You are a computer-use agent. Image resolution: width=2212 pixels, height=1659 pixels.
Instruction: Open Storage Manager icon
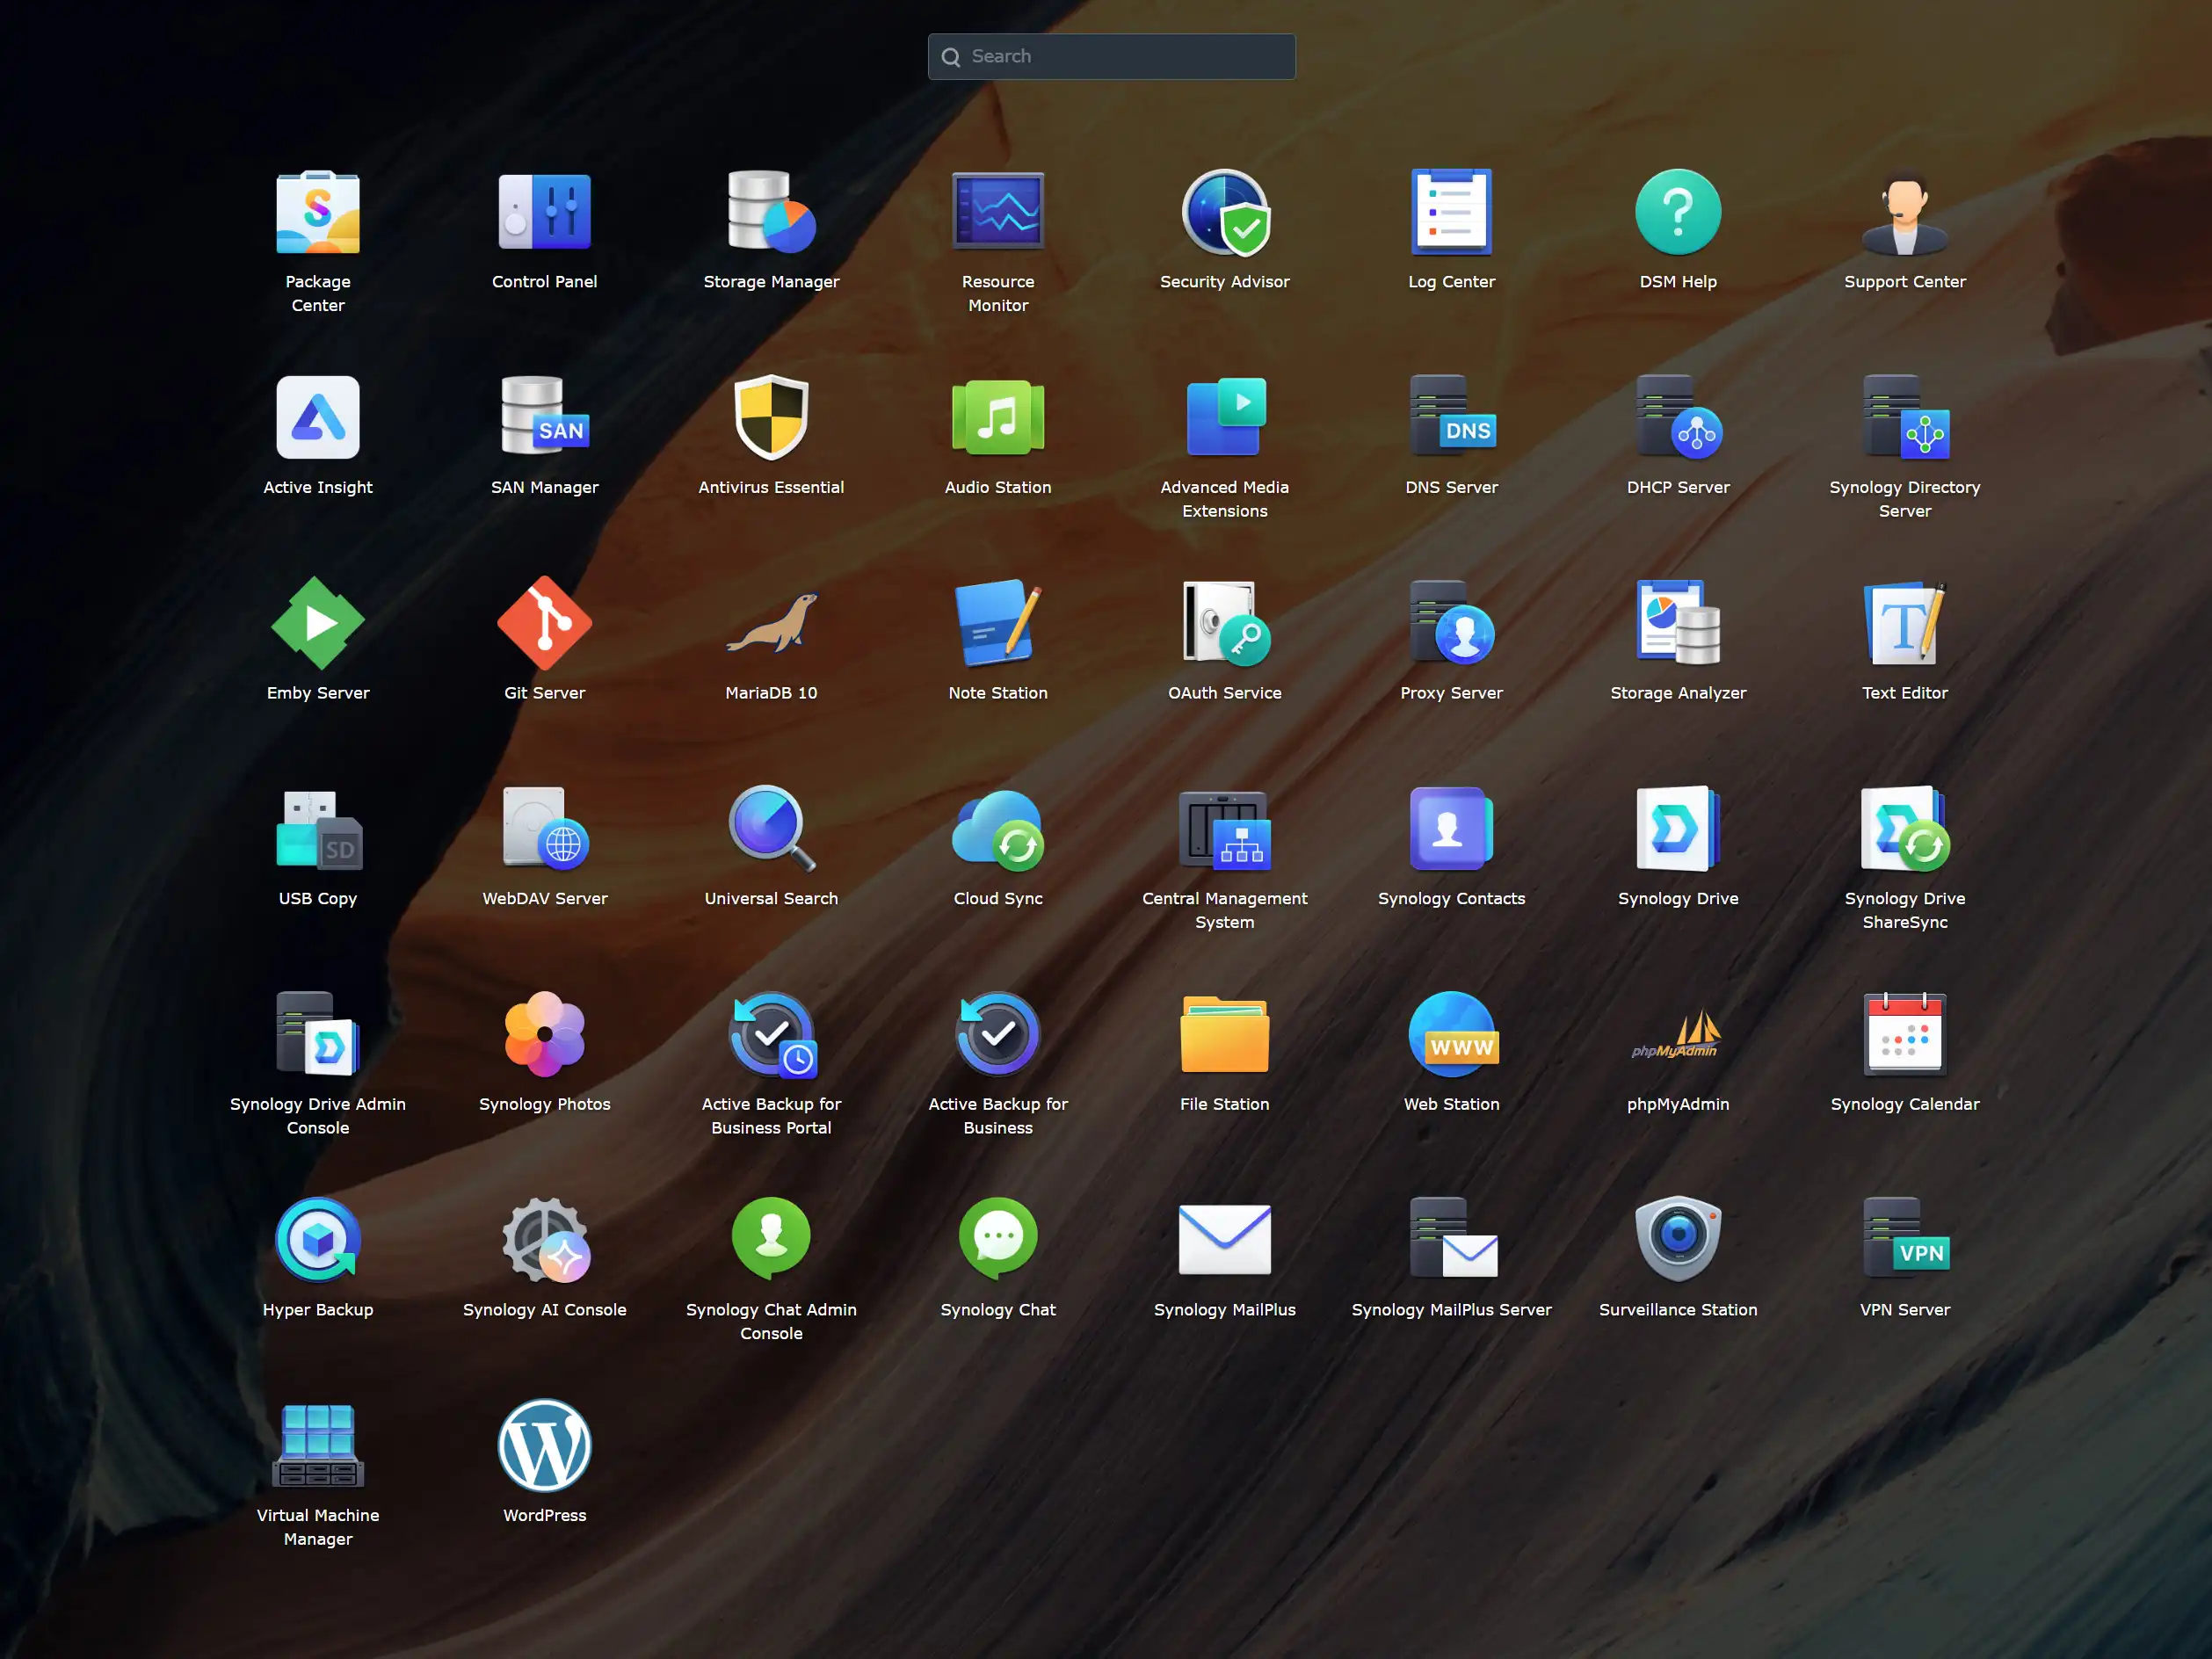coord(771,213)
